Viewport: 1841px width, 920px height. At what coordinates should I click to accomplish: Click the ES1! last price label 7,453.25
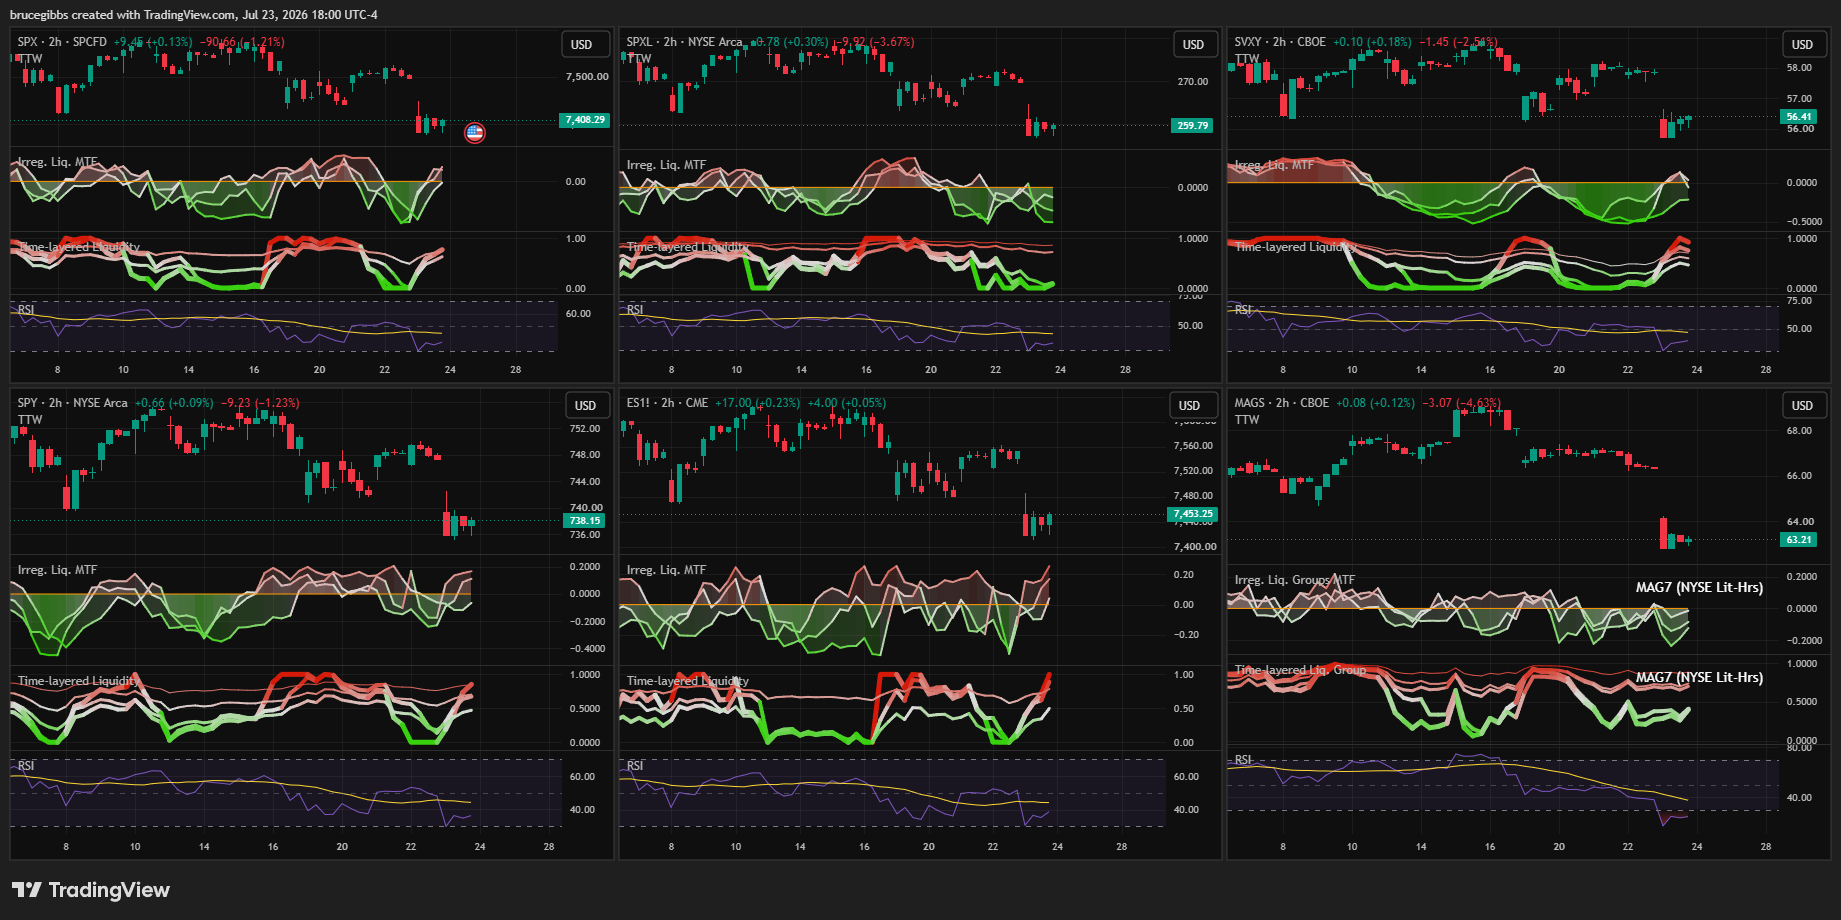(x=1192, y=514)
